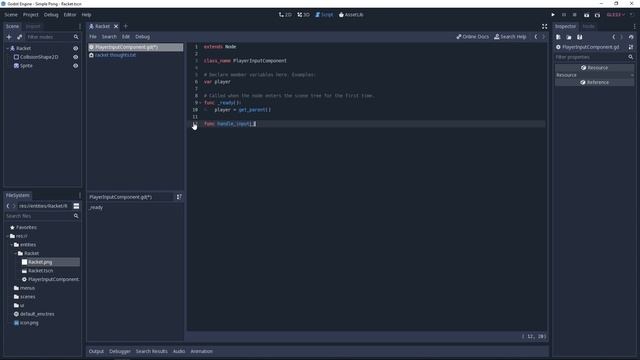Switch to the 3D workspace
This screenshot has height=360, width=640.
(x=303, y=15)
